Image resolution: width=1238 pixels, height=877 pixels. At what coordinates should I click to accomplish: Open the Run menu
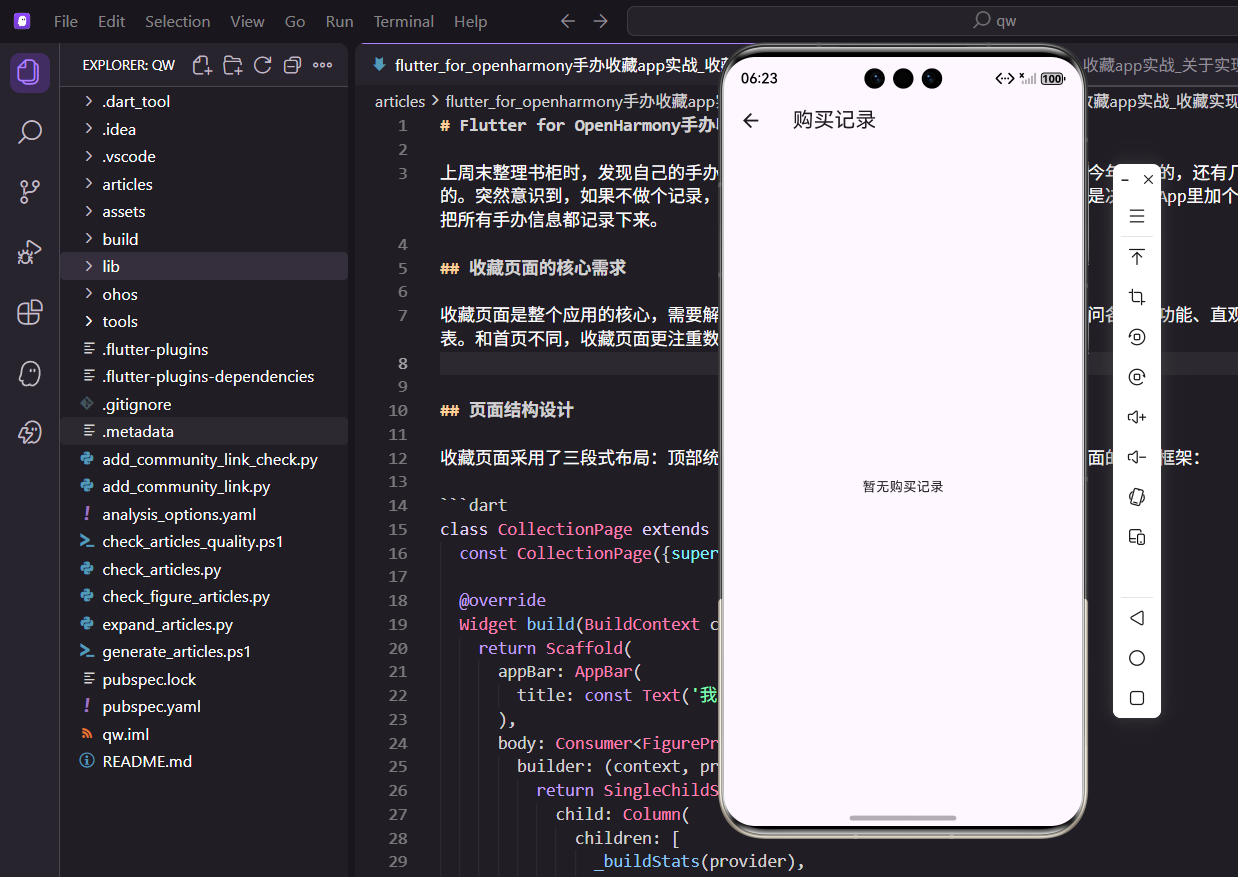coord(340,21)
